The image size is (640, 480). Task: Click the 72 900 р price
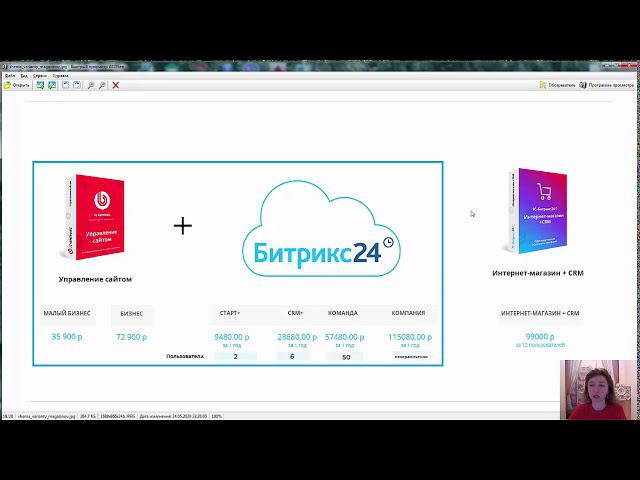click(x=131, y=337)
